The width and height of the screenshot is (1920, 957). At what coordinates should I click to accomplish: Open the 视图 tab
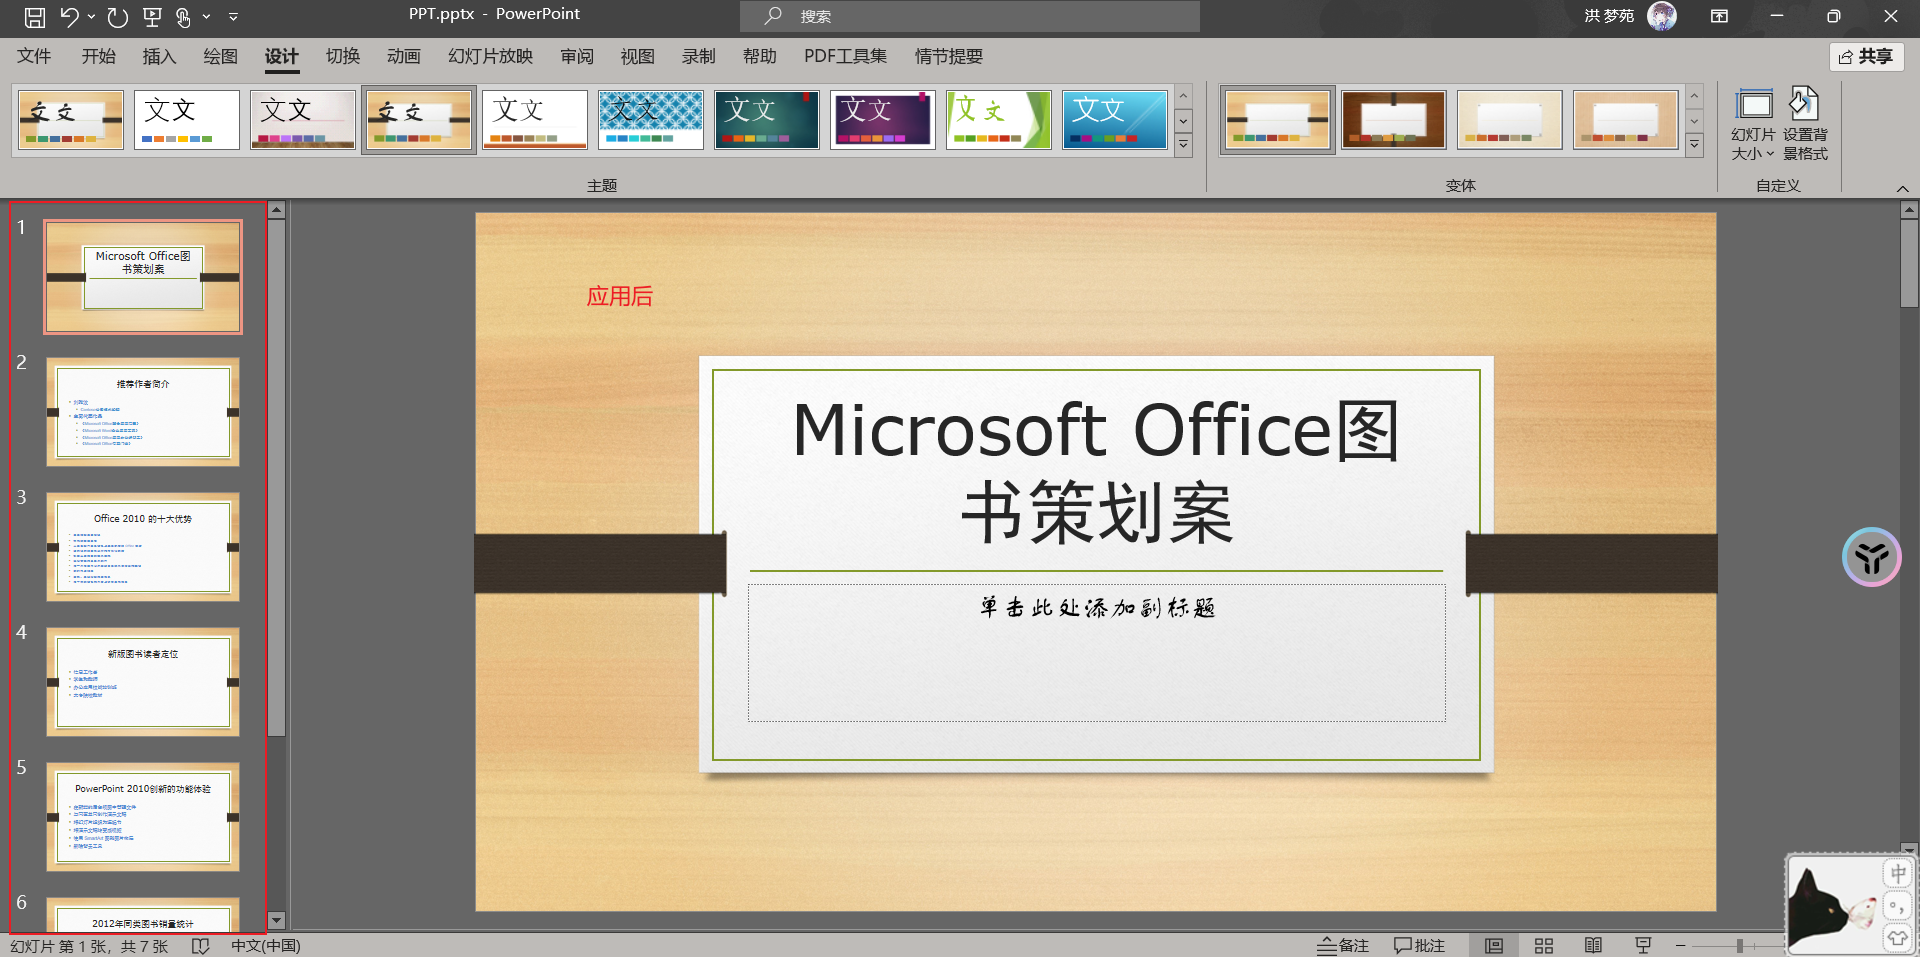pos(637,56)
